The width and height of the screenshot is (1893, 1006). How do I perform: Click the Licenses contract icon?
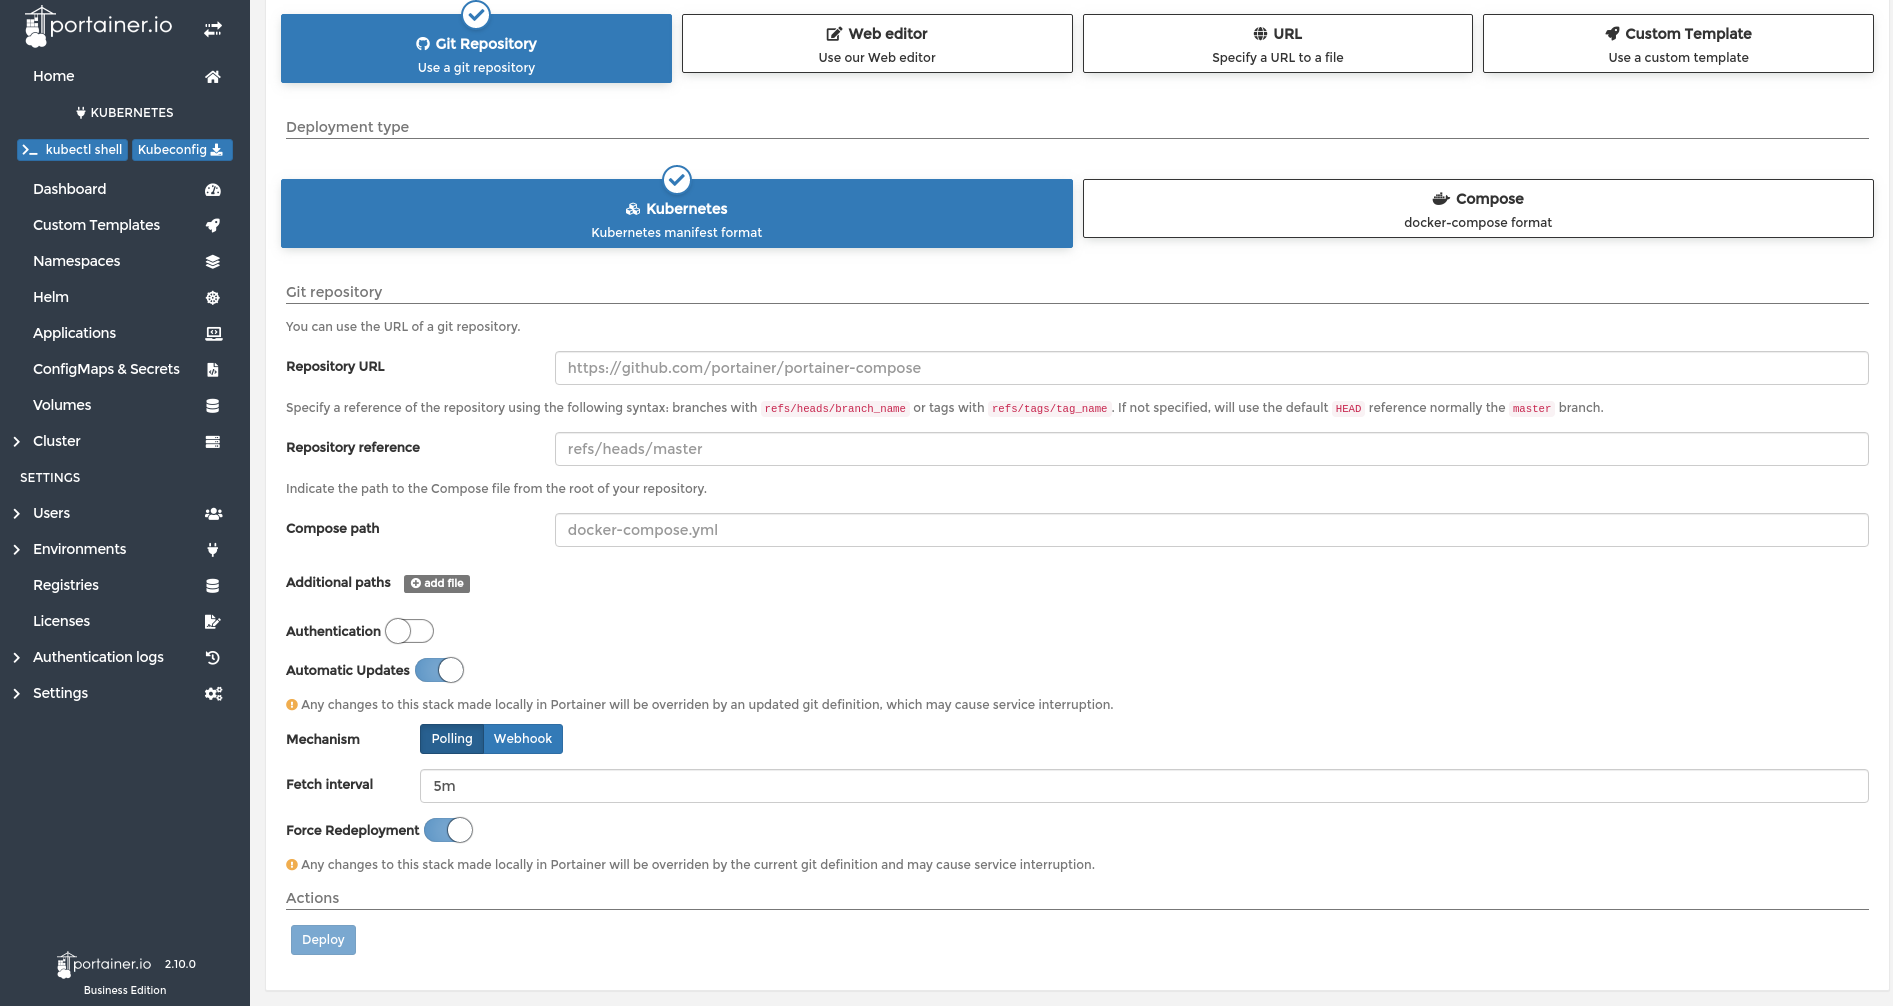point(212,622)
